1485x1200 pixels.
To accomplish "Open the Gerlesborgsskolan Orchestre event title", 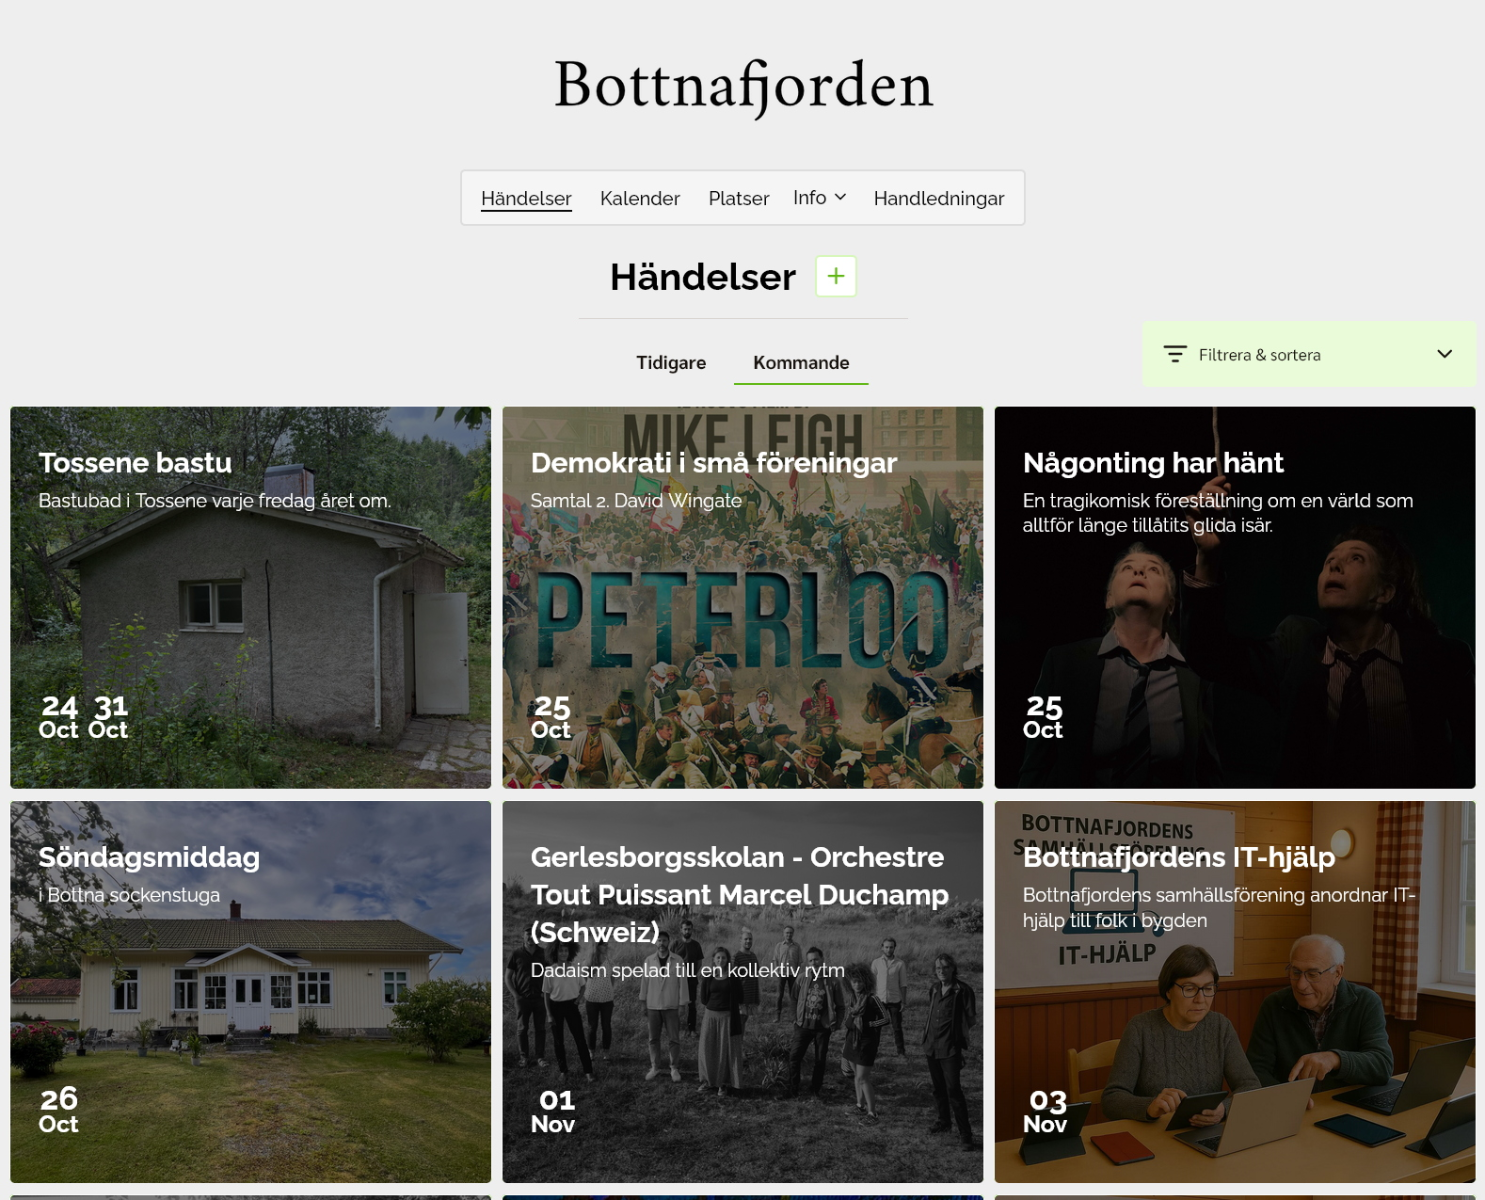I will pos(739,894).
